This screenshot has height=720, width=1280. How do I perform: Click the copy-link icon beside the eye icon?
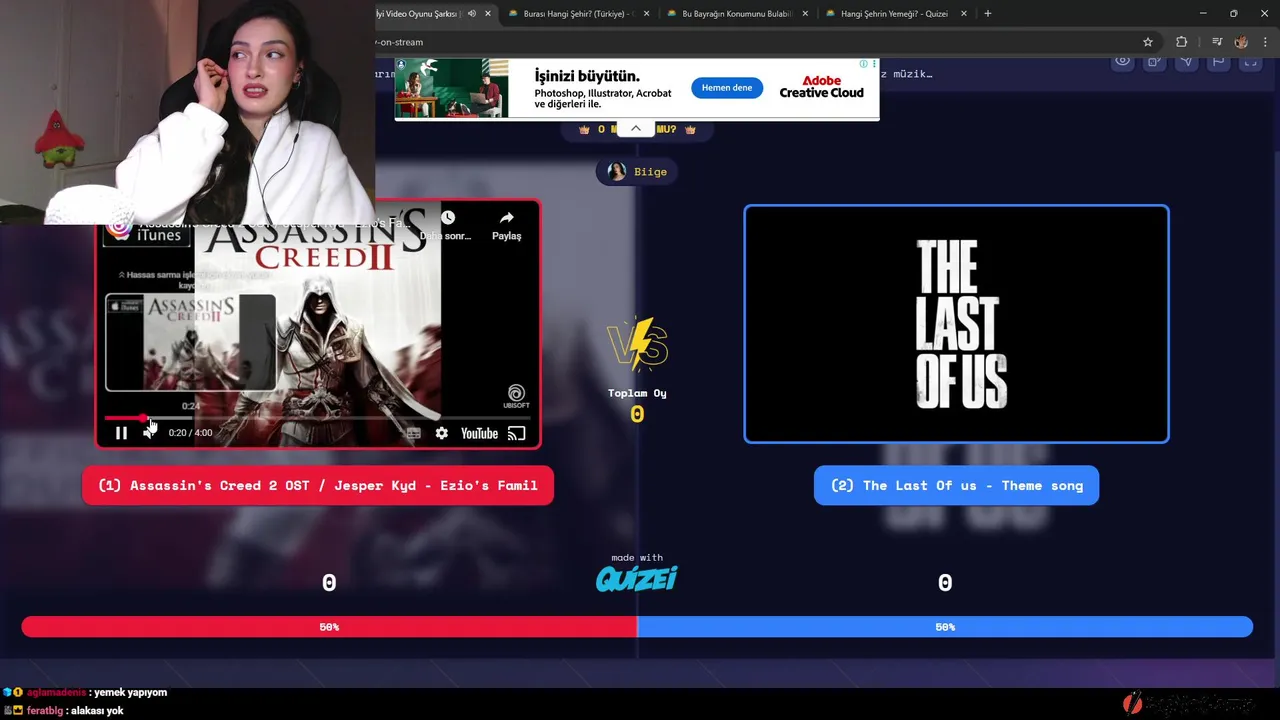(1154, 62)
